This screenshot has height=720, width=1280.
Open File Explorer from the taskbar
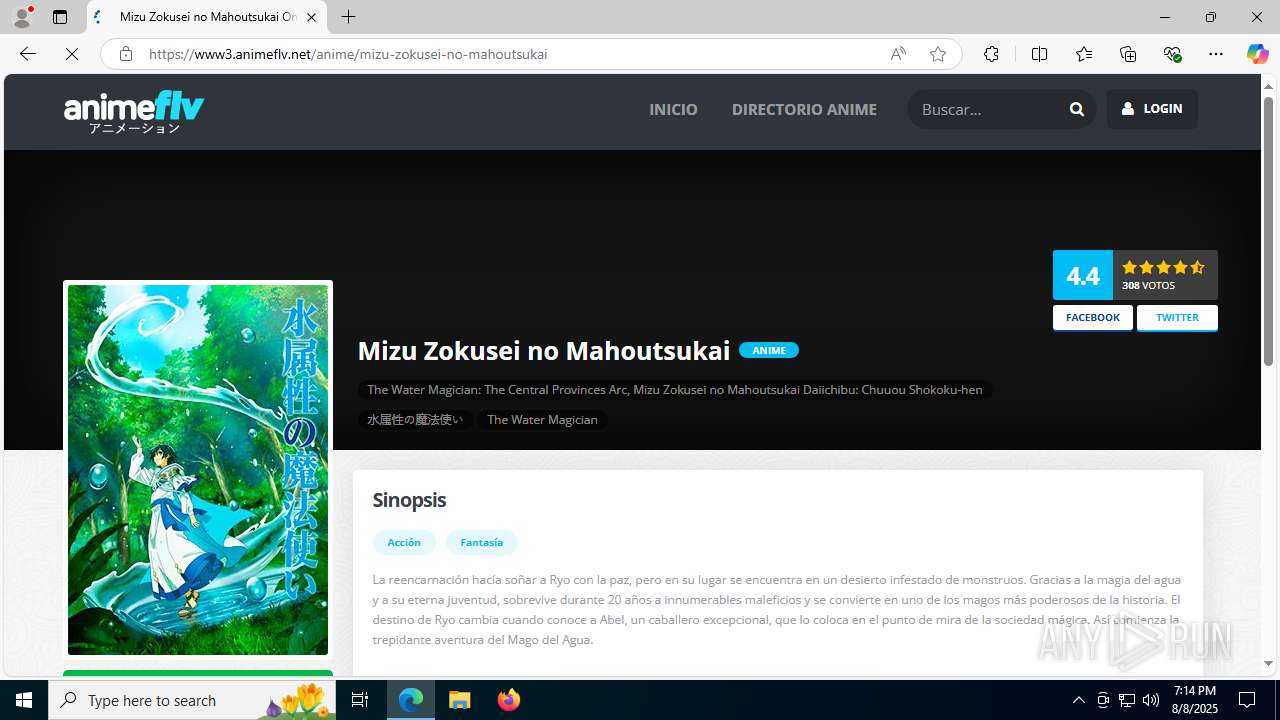[460, 700]
